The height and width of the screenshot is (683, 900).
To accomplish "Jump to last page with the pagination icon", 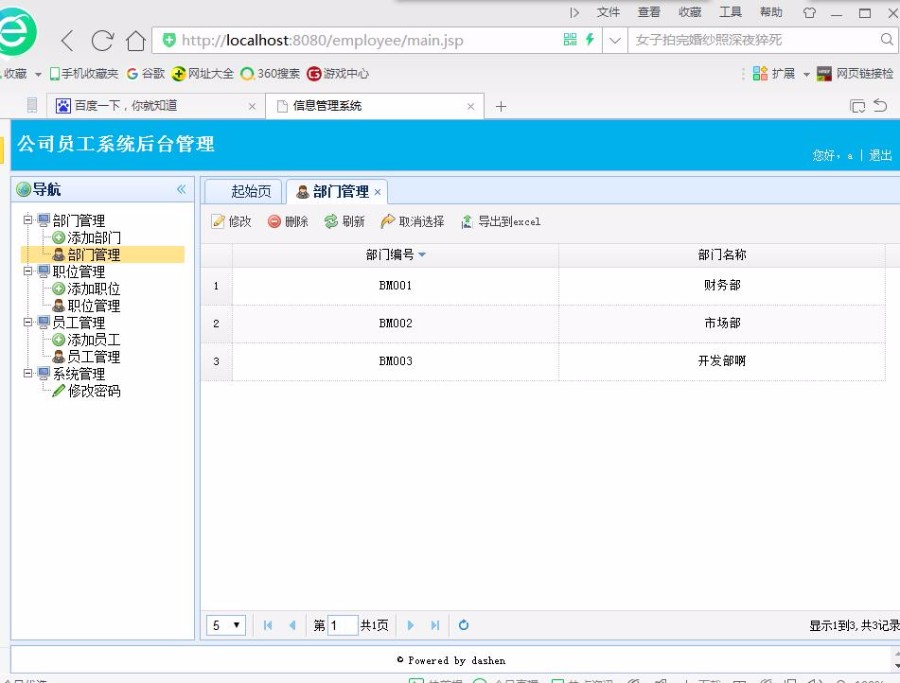I will tap(434, 624).
